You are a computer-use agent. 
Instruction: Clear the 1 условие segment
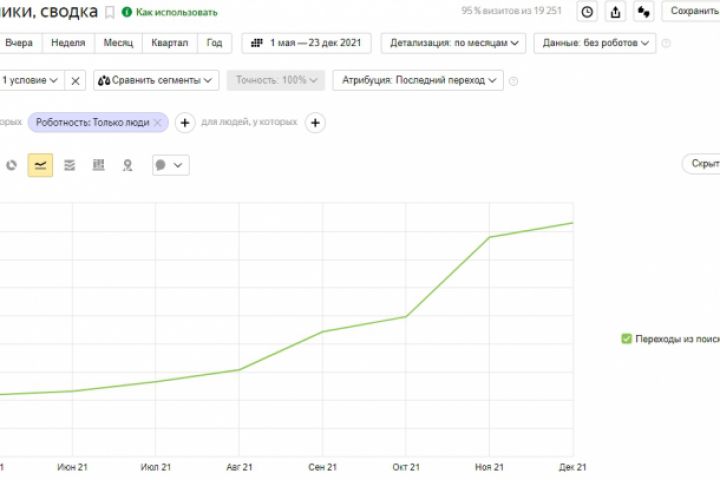click(75, 81)
